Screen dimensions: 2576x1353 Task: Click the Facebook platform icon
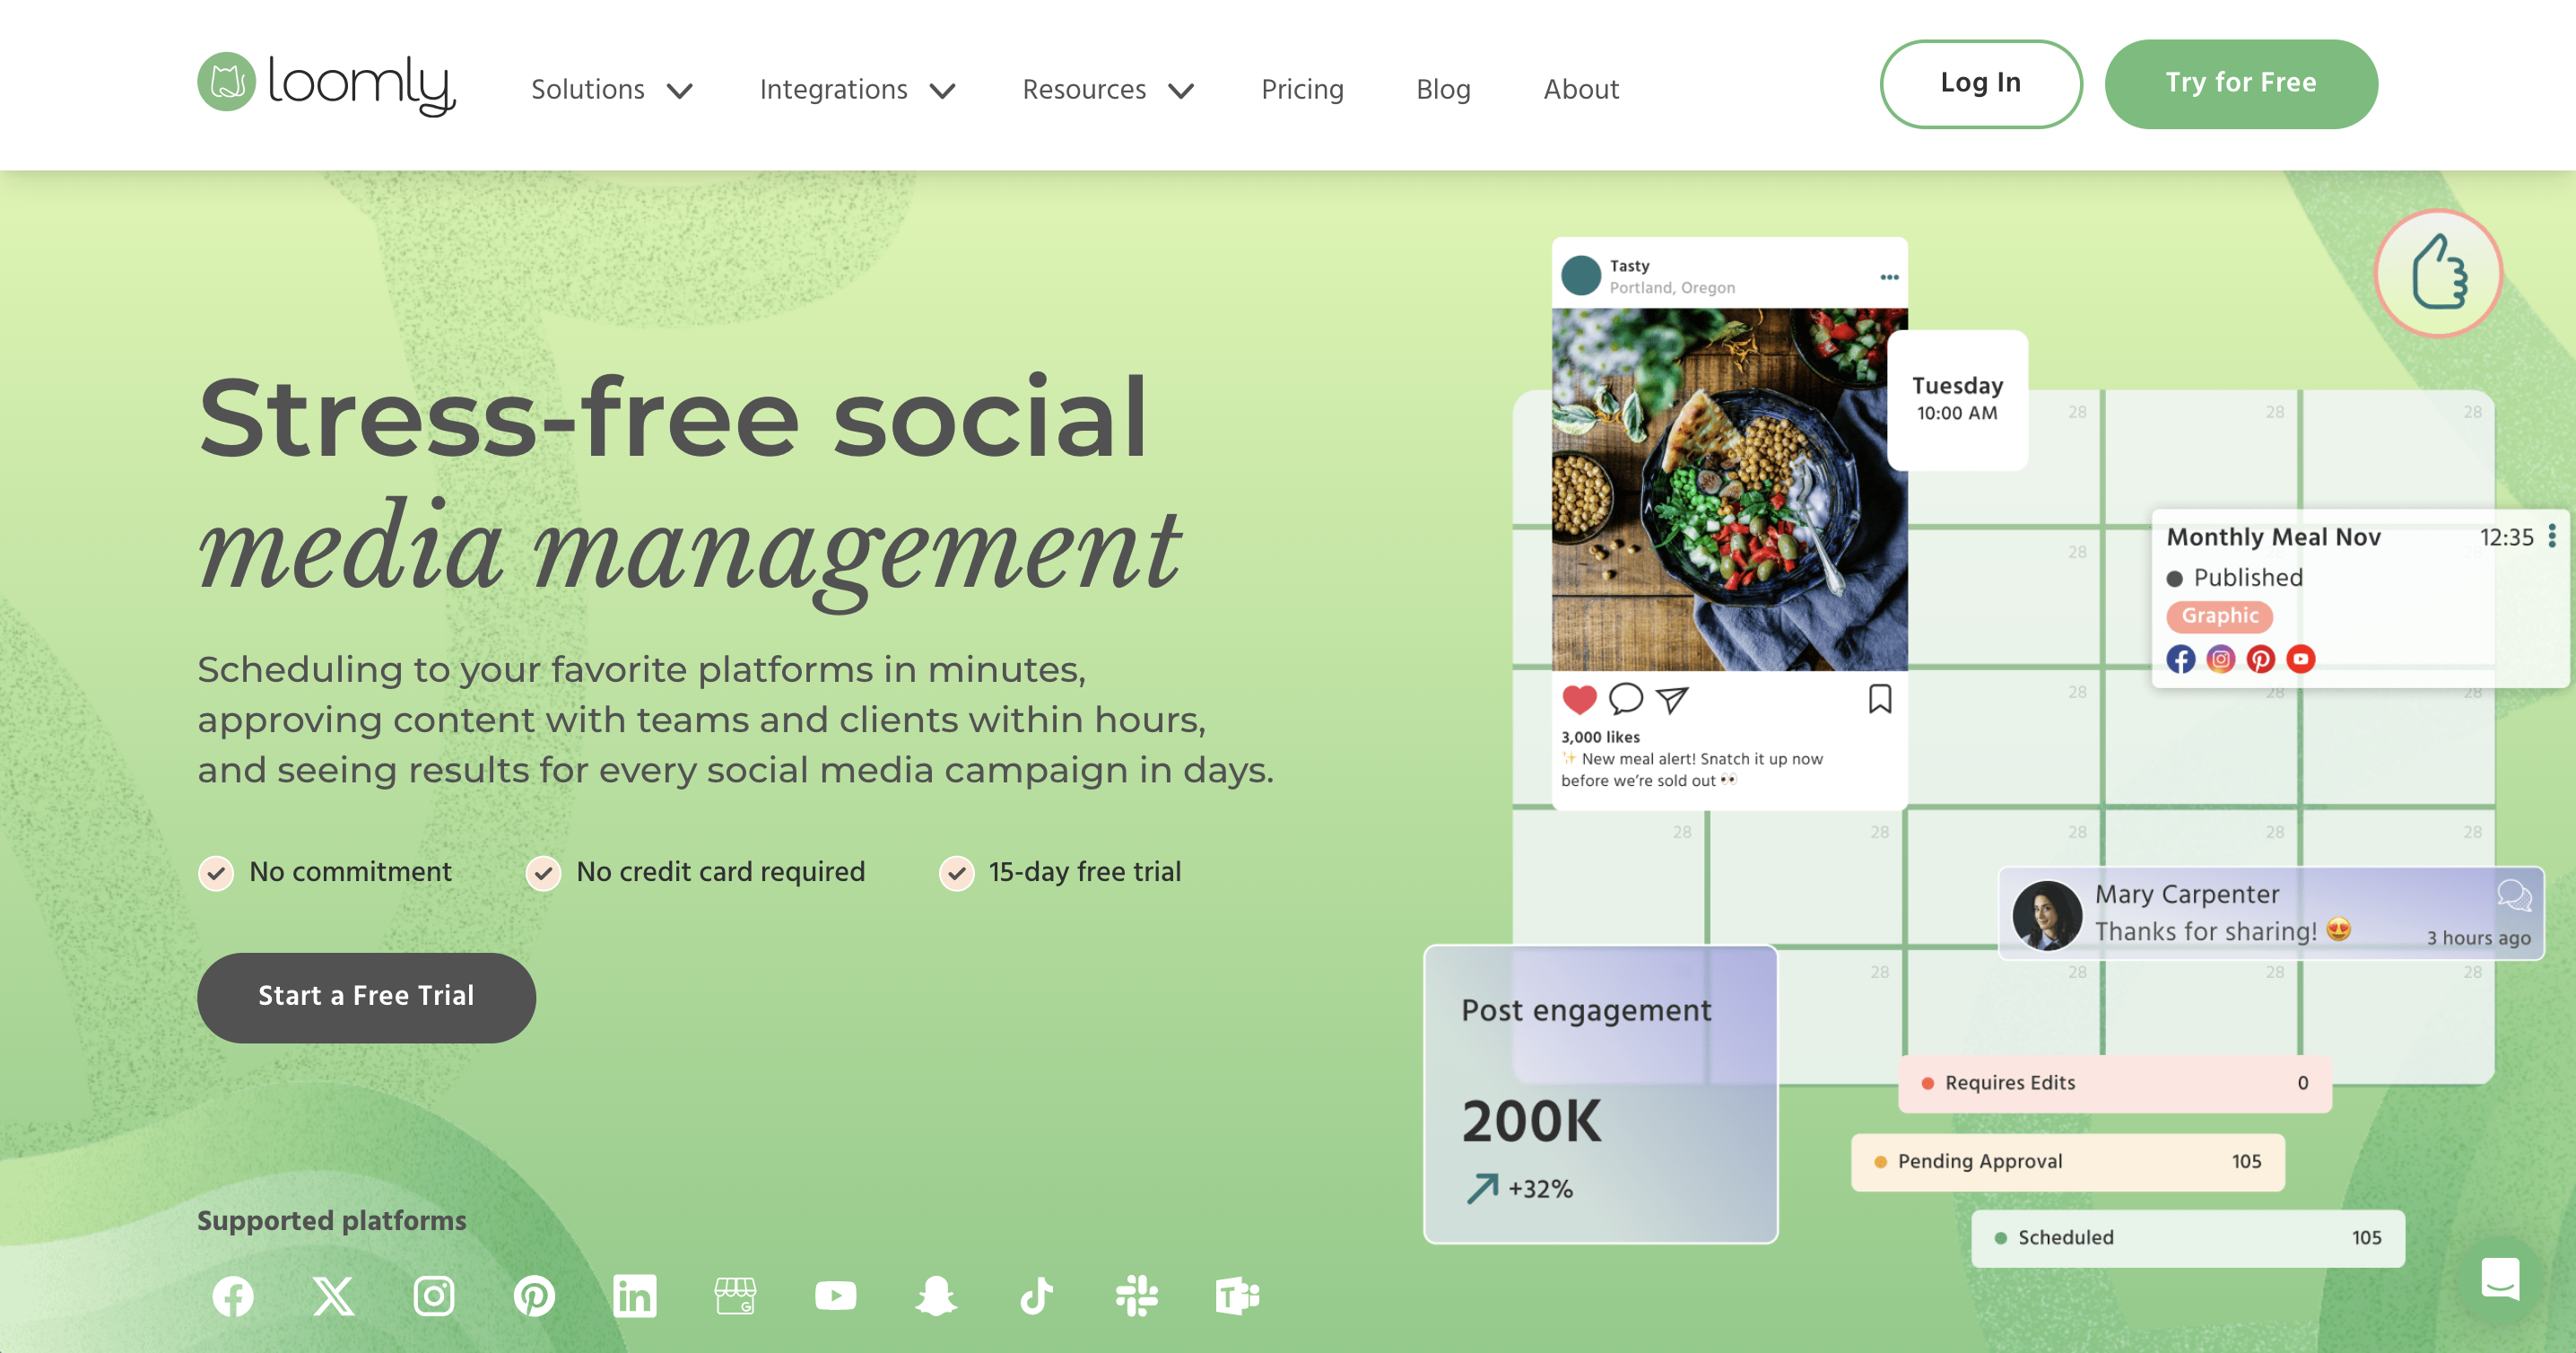231,1294
